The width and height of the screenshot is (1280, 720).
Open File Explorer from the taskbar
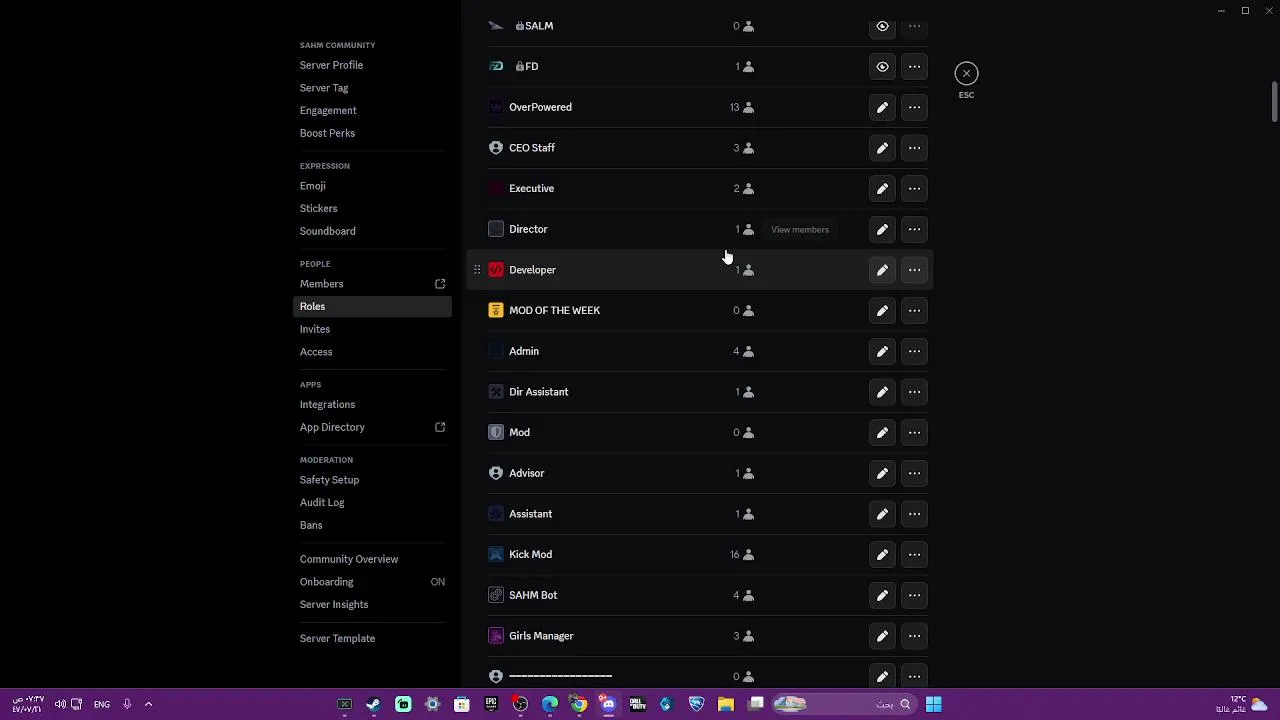coord(726,704)
